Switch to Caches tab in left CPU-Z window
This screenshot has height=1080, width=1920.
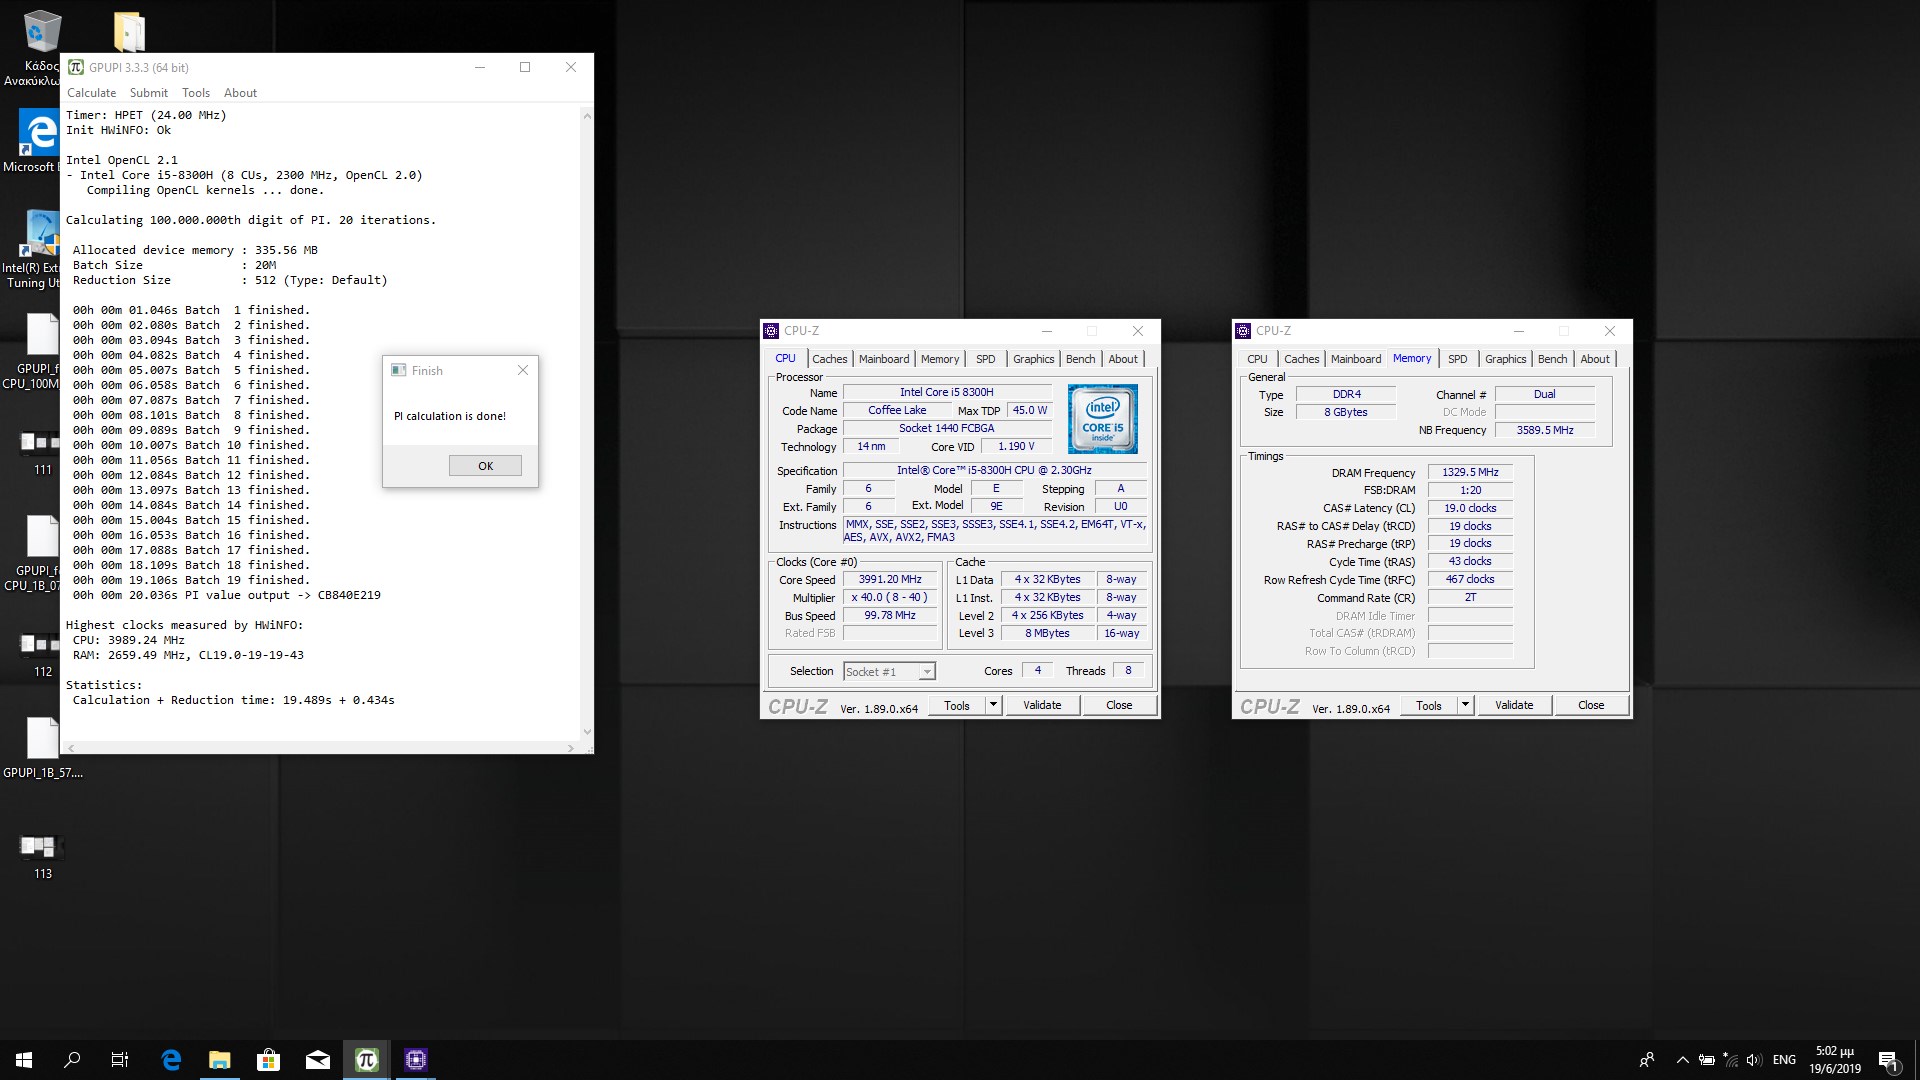coord(829,359)
